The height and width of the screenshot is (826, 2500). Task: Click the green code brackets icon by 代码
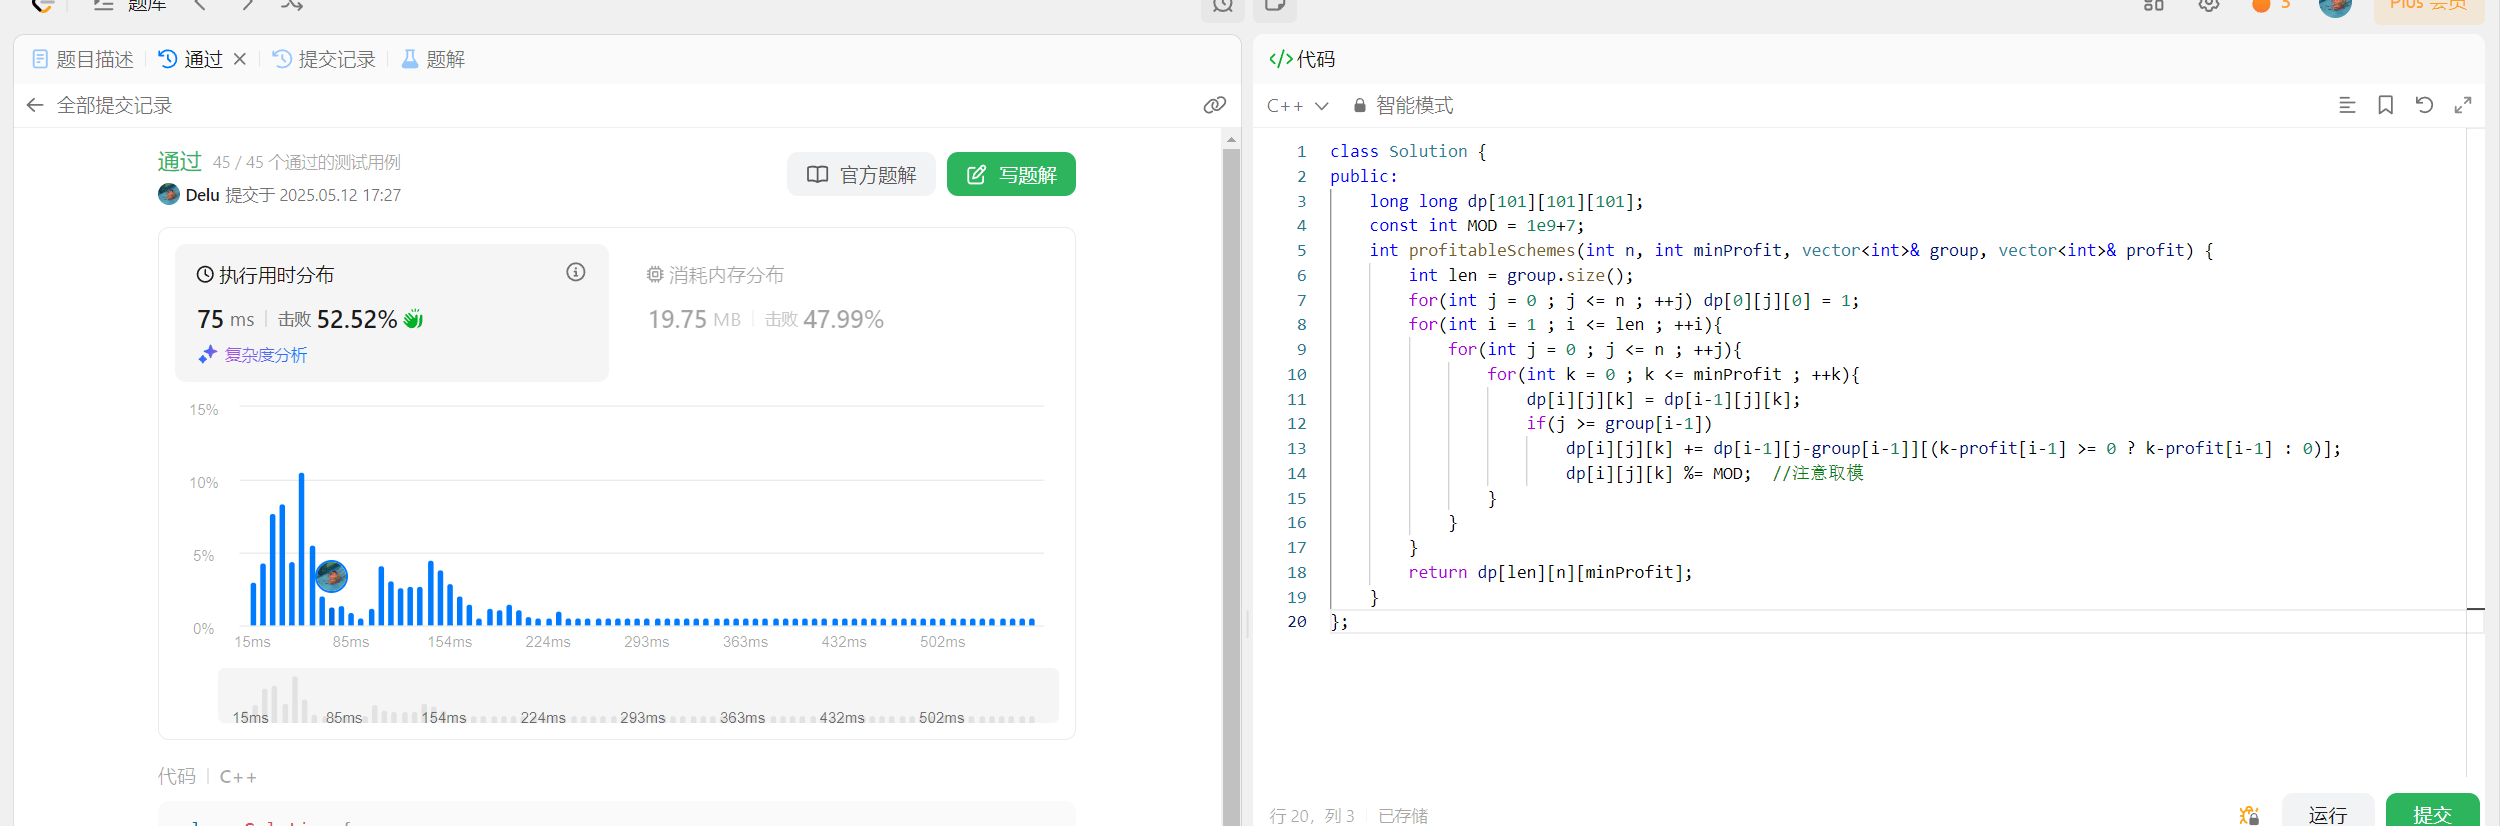(1280, 59)
